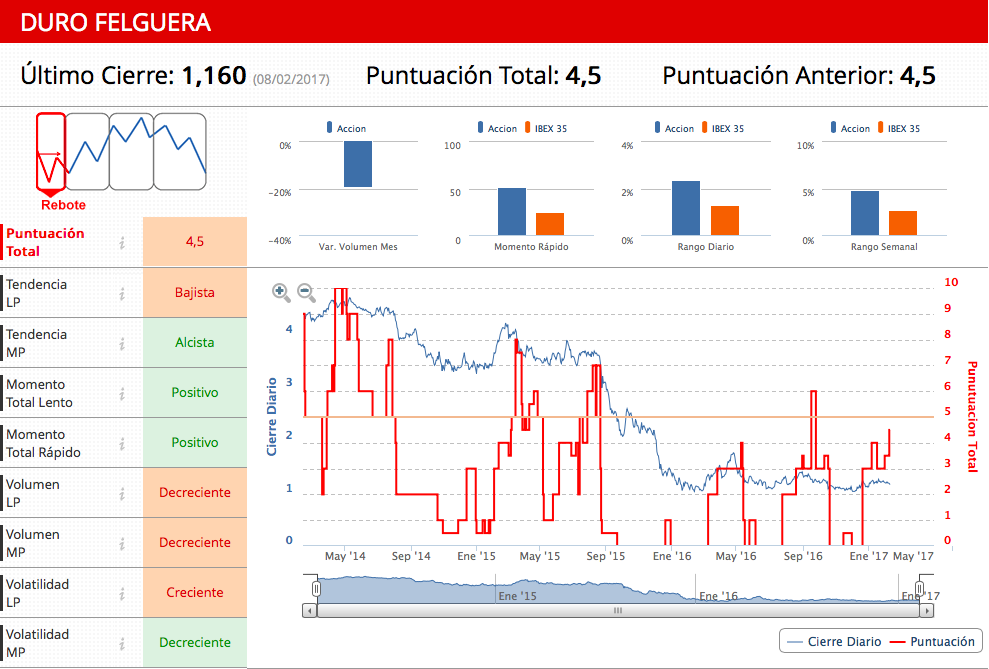Toggle Accion series in Momento Rápido chart

tap(497, 128)
